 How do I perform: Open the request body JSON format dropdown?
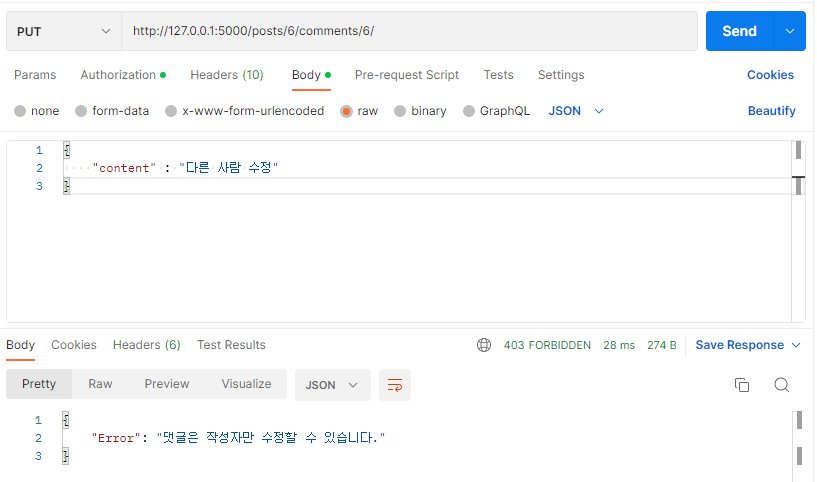tap(576, 111)
